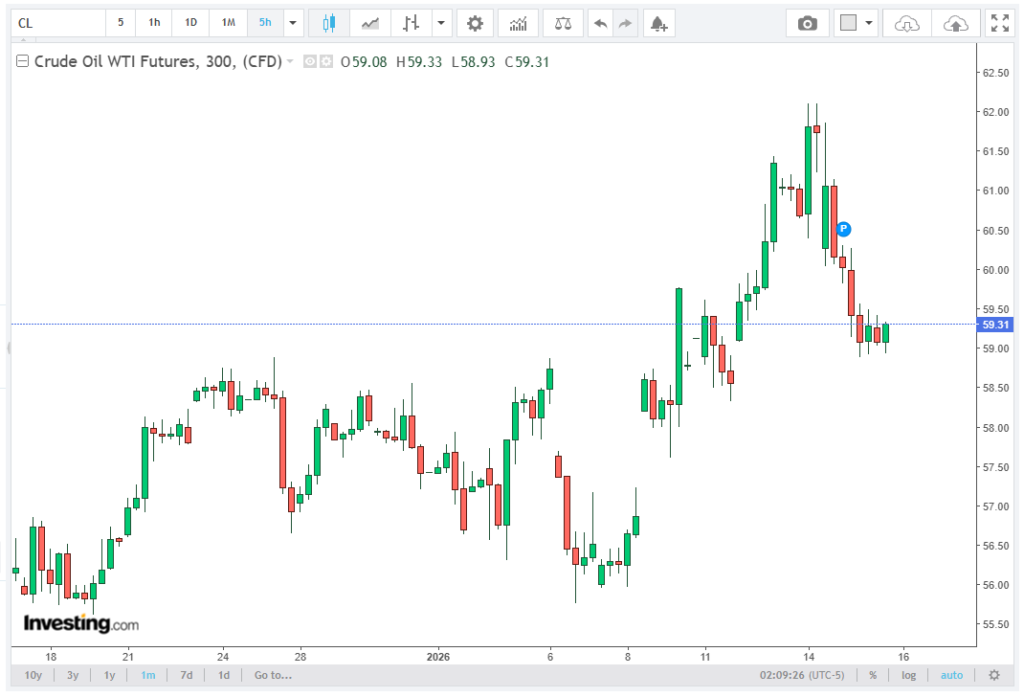Select the candlestick chart style icon
This screenshot has width=1024, height=697.
pos(329,23)
